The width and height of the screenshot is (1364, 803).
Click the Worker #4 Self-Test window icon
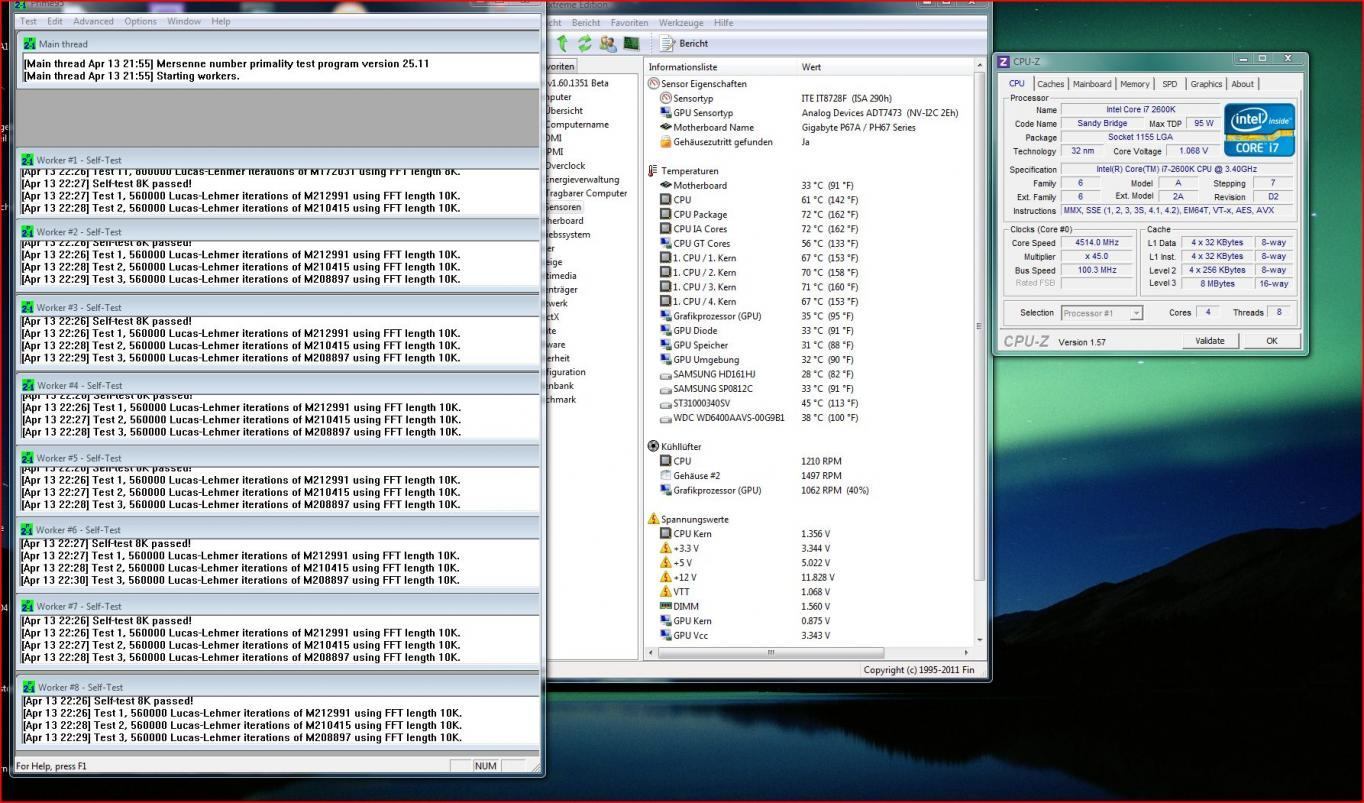28,385
